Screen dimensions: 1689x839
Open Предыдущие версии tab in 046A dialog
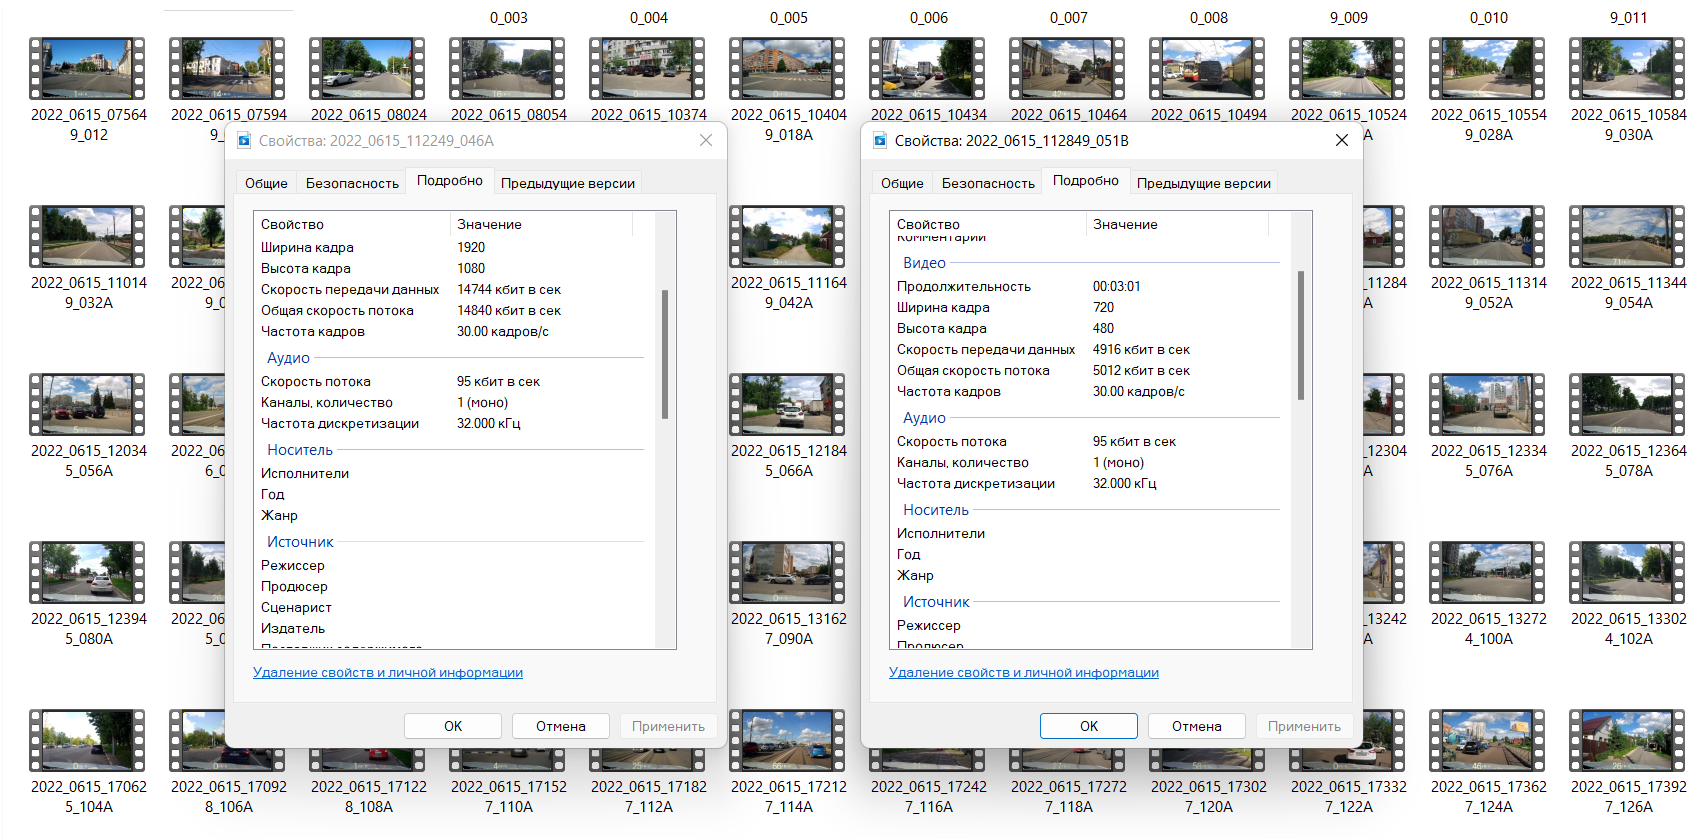click(567, 183)
